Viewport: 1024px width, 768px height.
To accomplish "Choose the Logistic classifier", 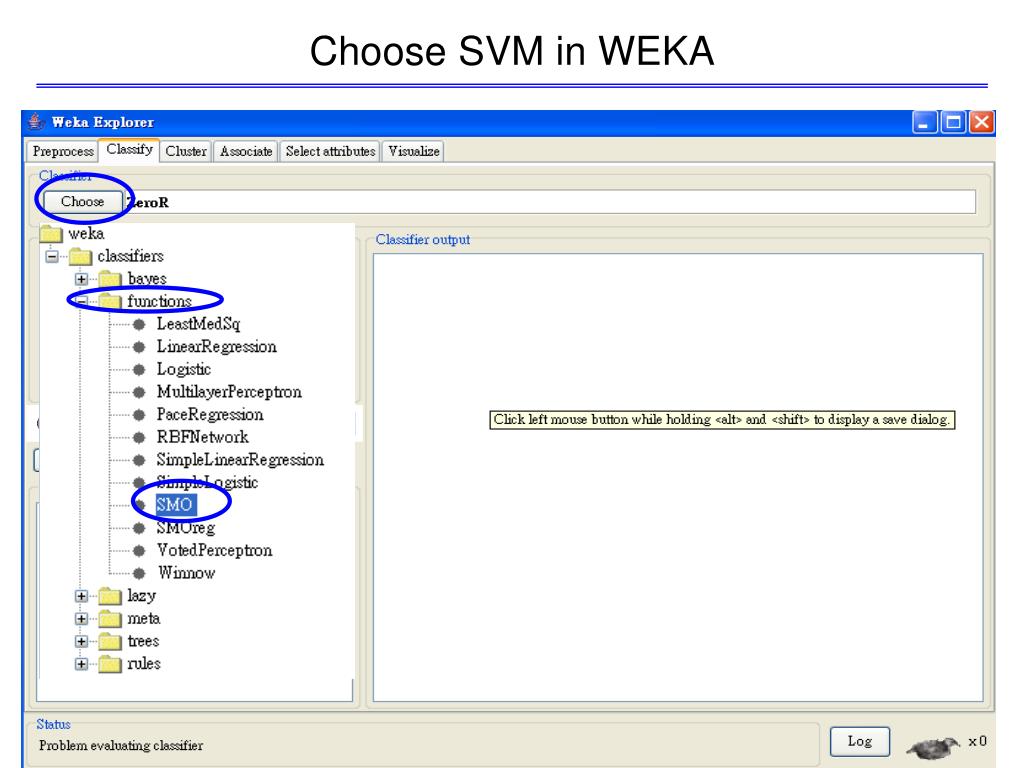I will click(x=184, y=370).
